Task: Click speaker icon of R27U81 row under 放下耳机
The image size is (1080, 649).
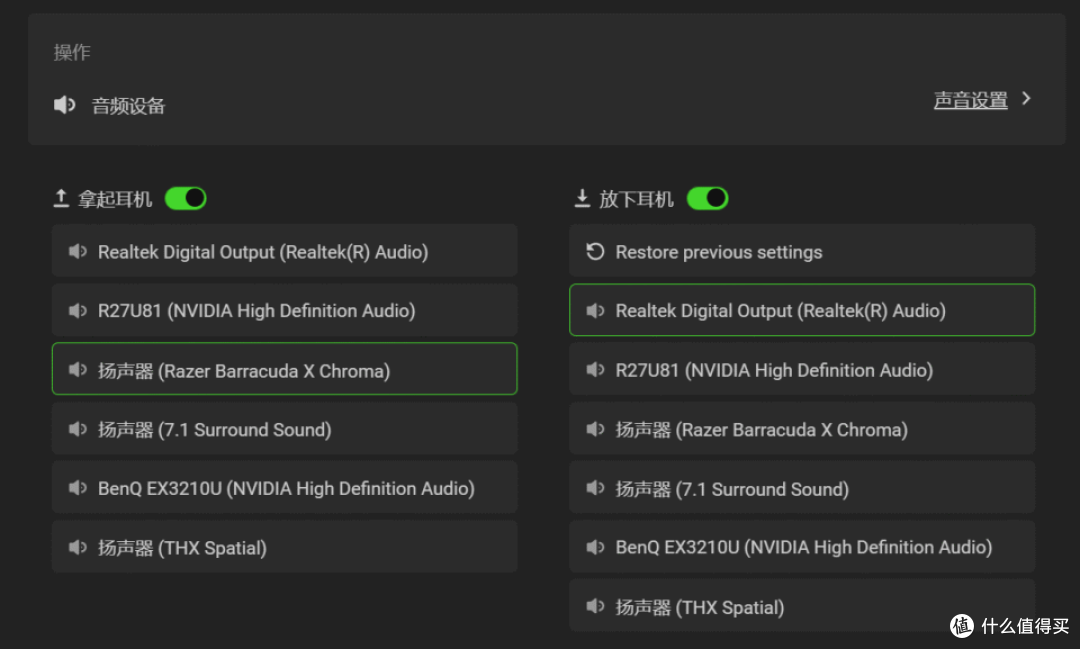Action: (x=595, y=370)
